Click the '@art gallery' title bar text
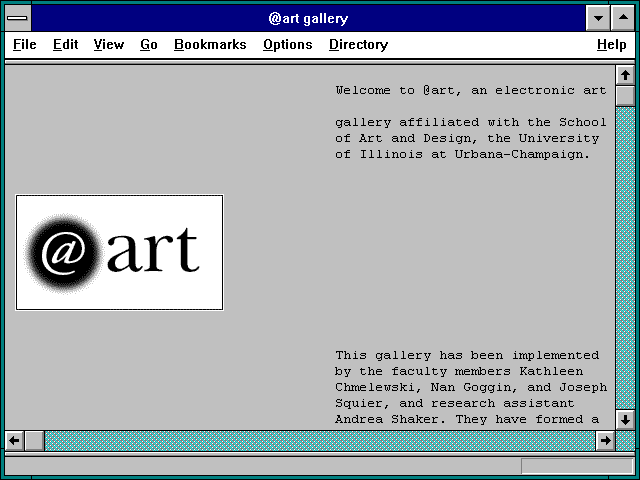Image resolution: width=640 pixels, height=480 pixels. click(308, 18)
